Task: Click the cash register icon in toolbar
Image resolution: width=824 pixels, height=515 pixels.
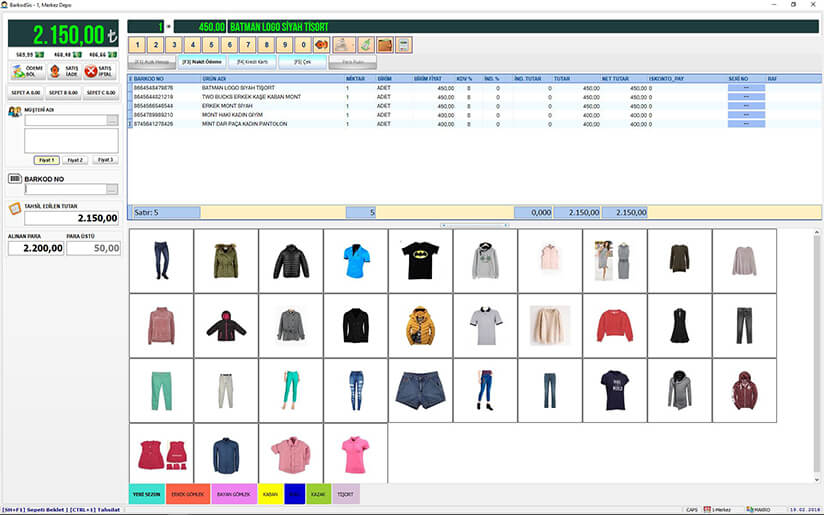Action: click(343, 45)
